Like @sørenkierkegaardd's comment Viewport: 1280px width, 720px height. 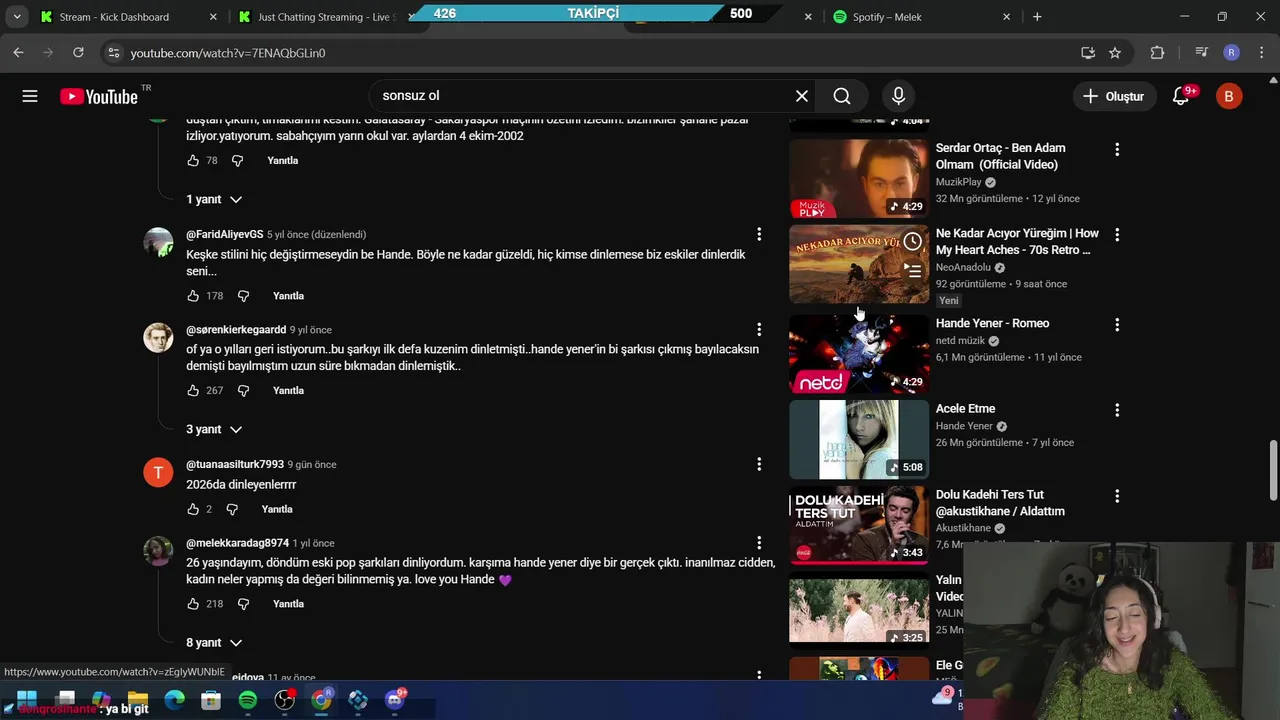[x=193, y=391]
